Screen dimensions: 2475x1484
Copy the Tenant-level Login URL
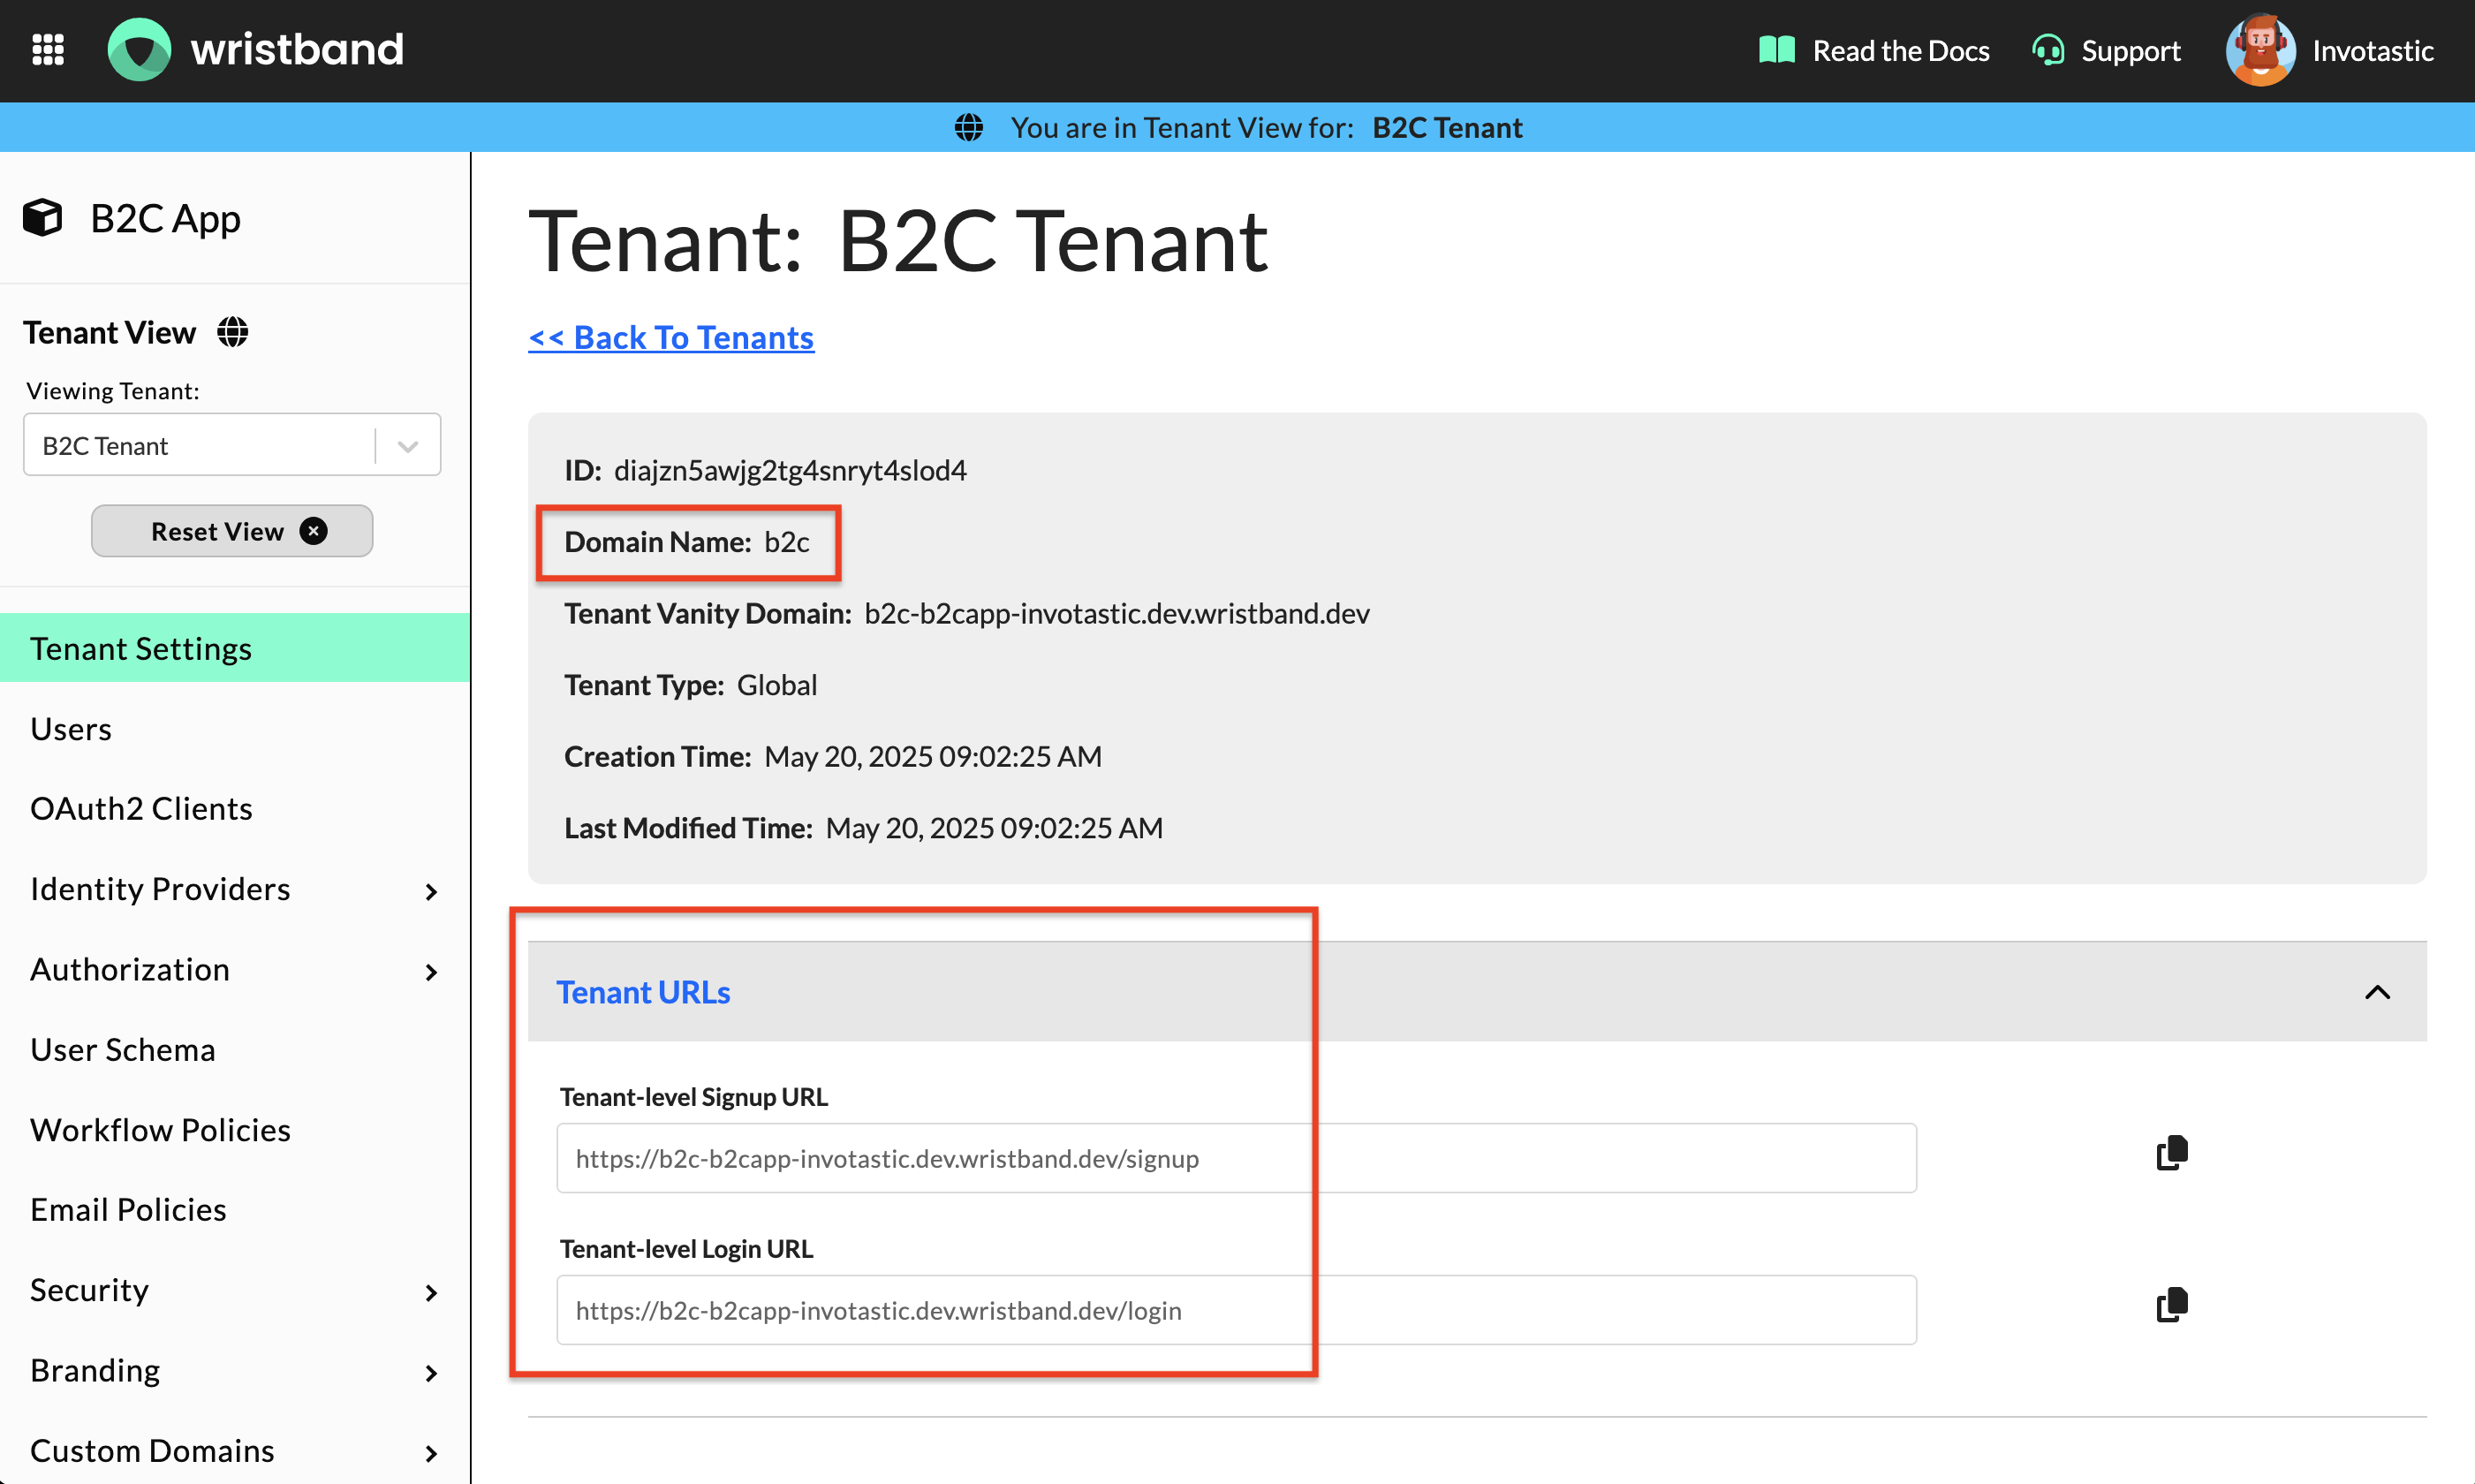[x=2171, y=1305]
